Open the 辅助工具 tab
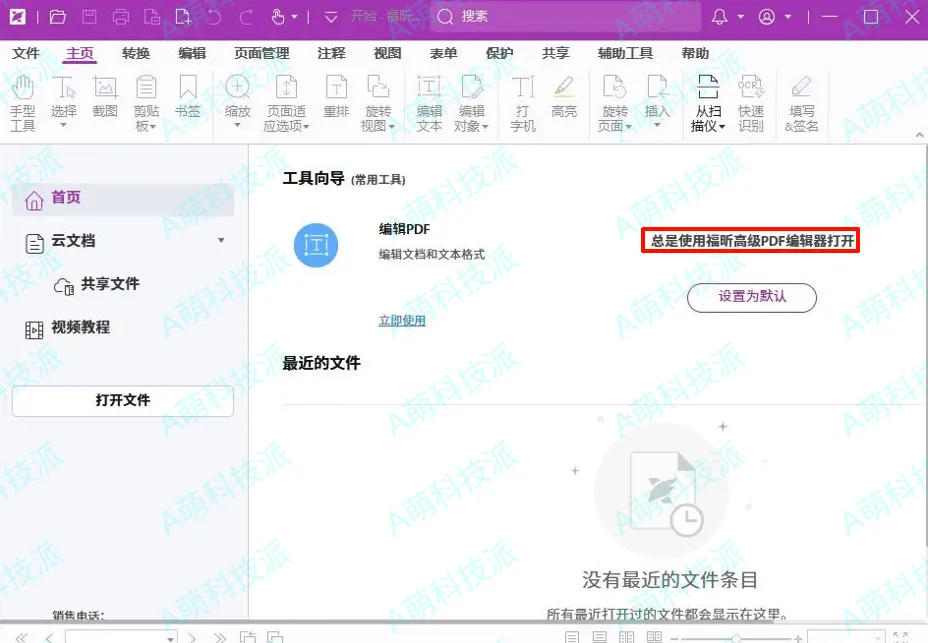928x643 pixels. 626,53
